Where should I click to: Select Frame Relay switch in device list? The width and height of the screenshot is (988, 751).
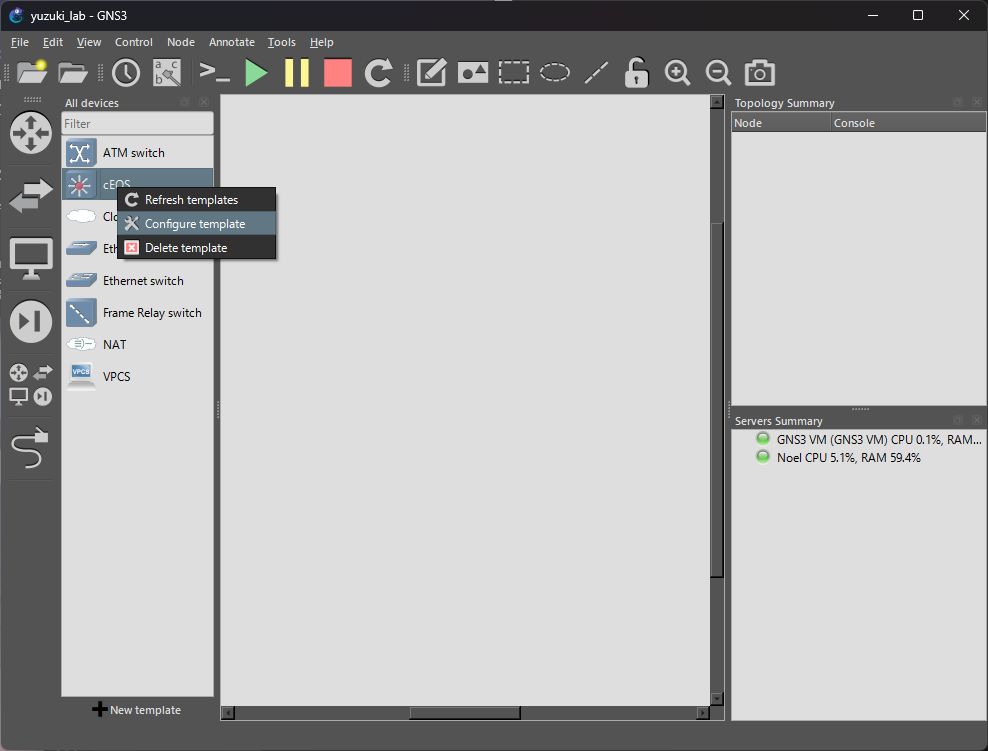click(x=137, y=312)
